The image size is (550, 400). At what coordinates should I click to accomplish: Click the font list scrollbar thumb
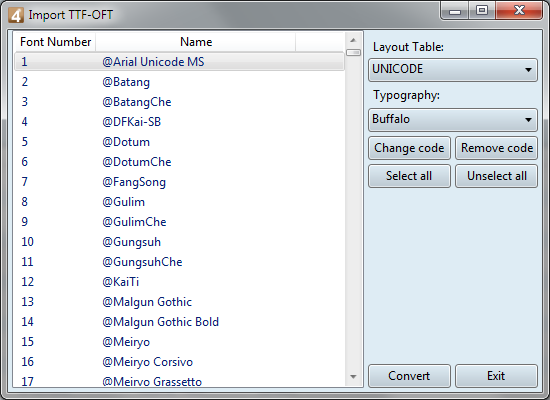353,53
